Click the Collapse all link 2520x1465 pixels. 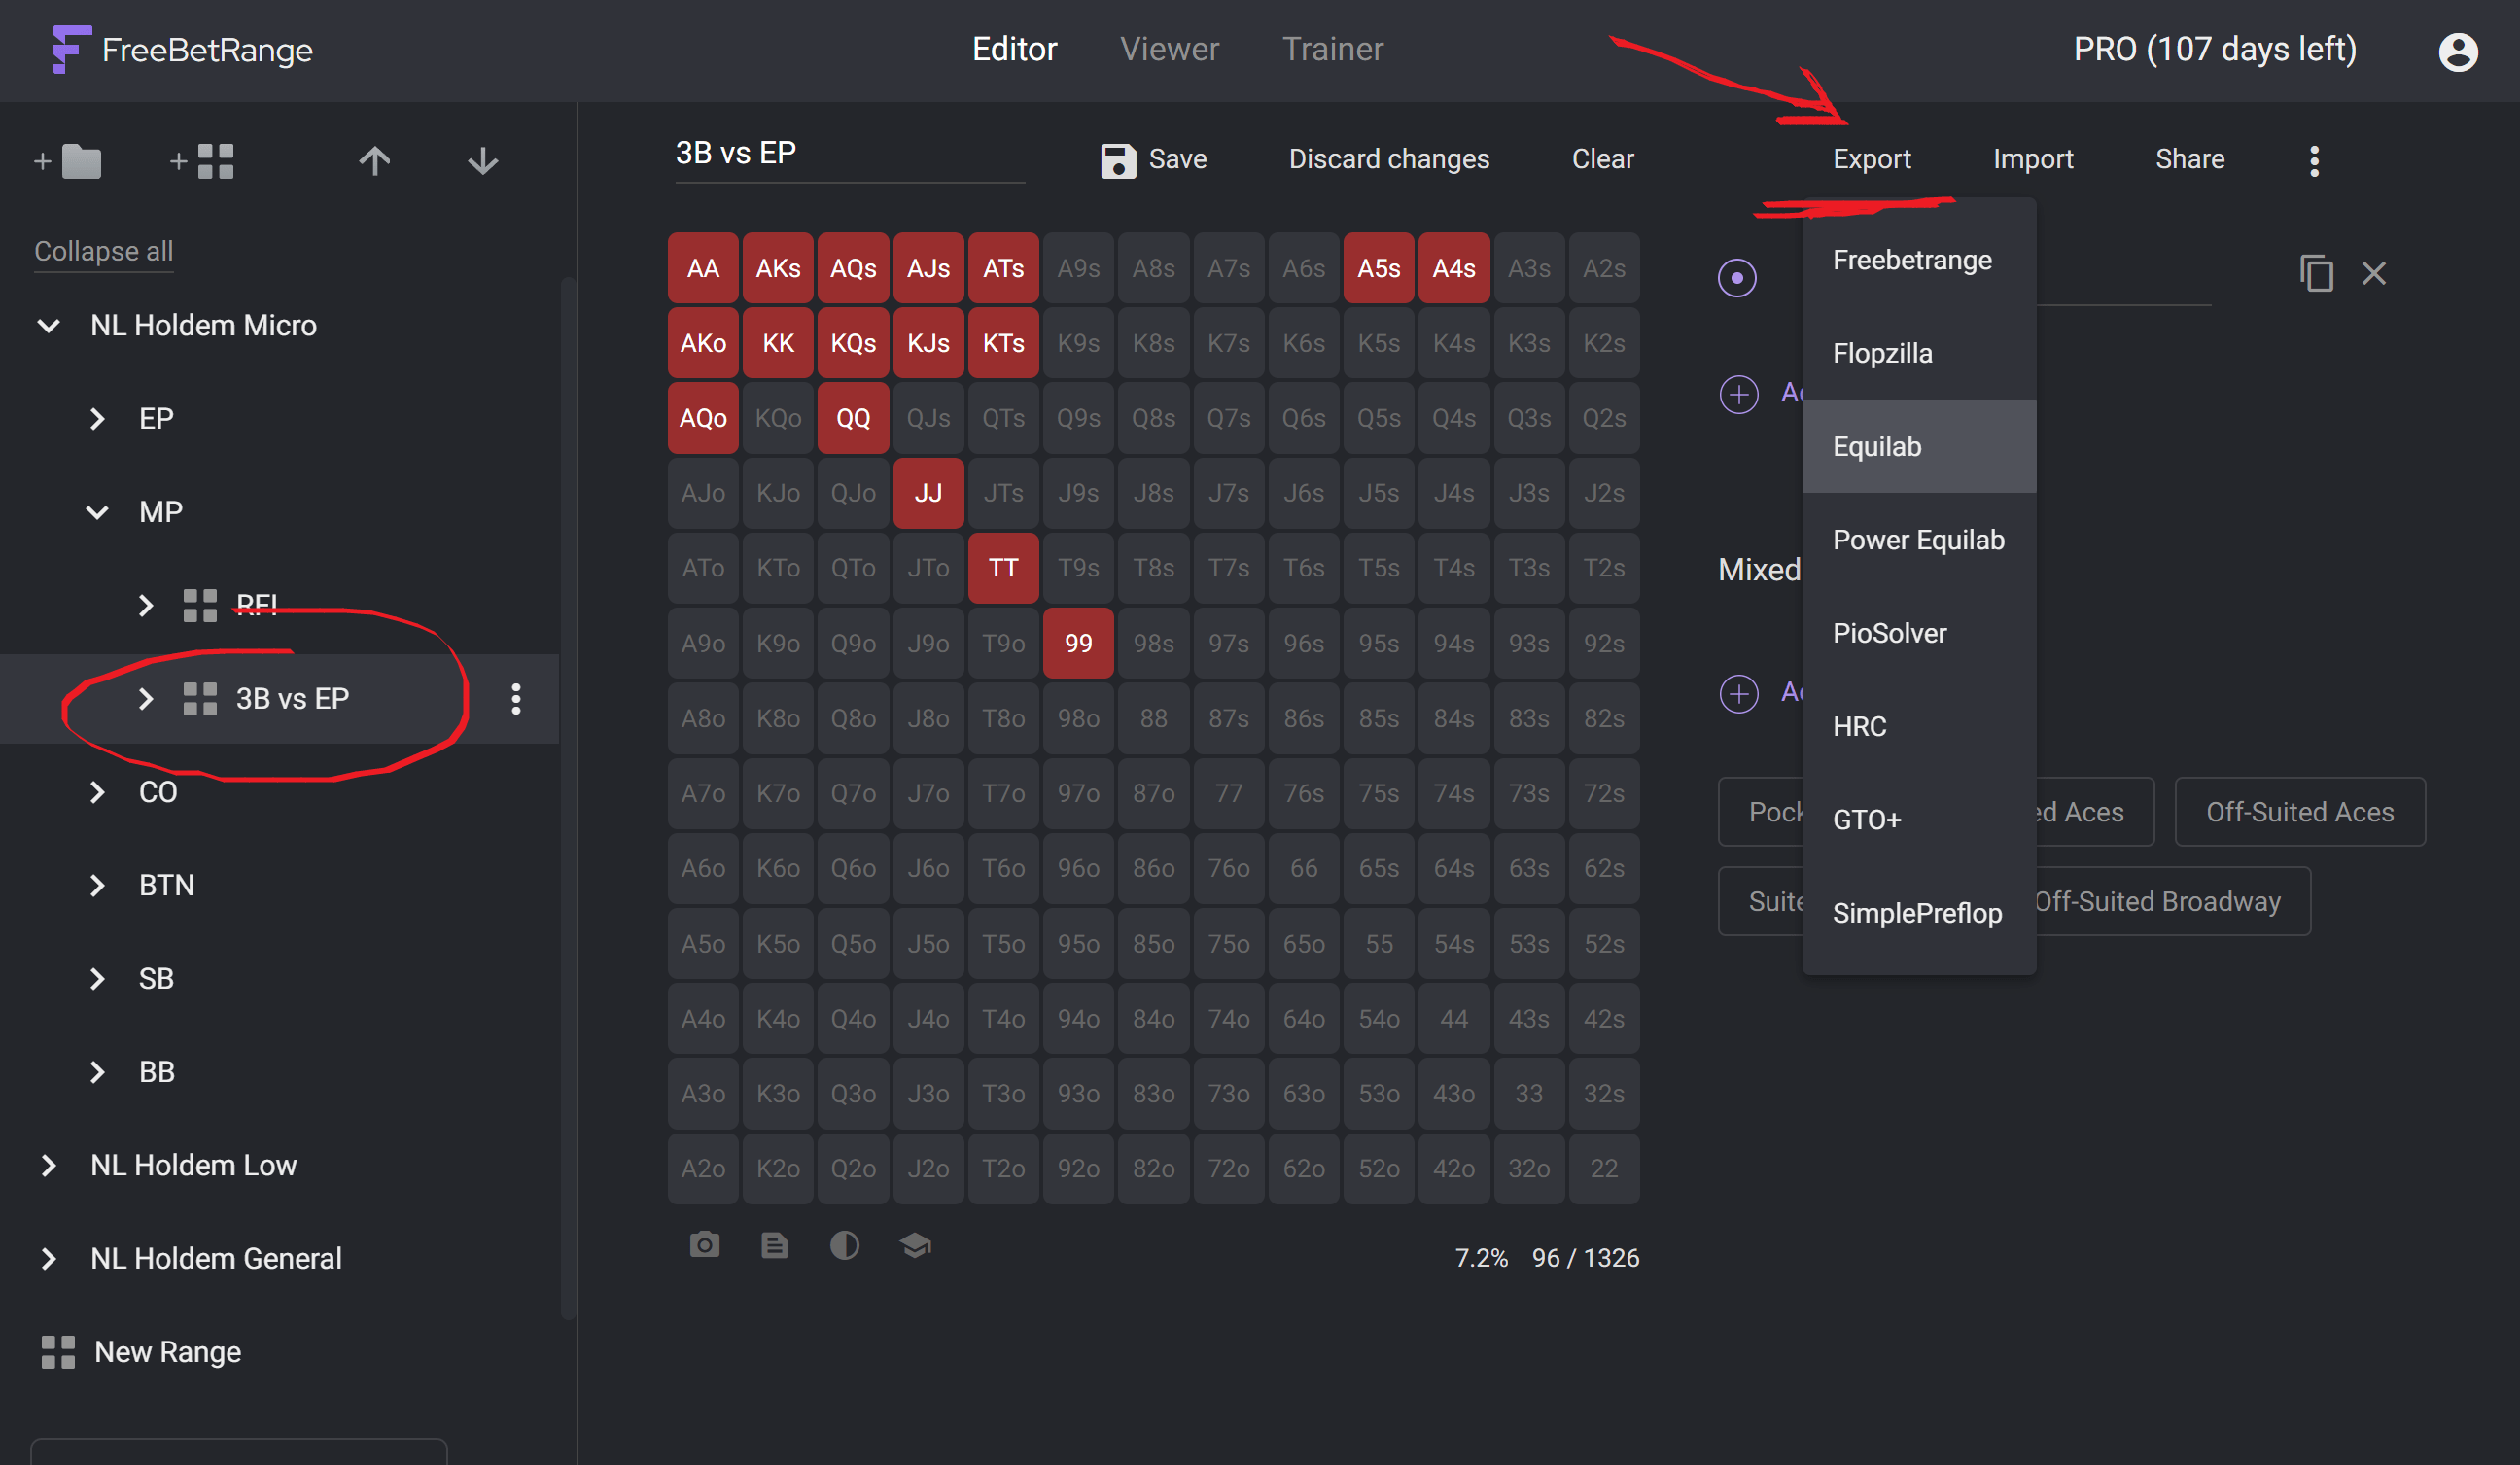pyautogui.click(x=103, y=251)
